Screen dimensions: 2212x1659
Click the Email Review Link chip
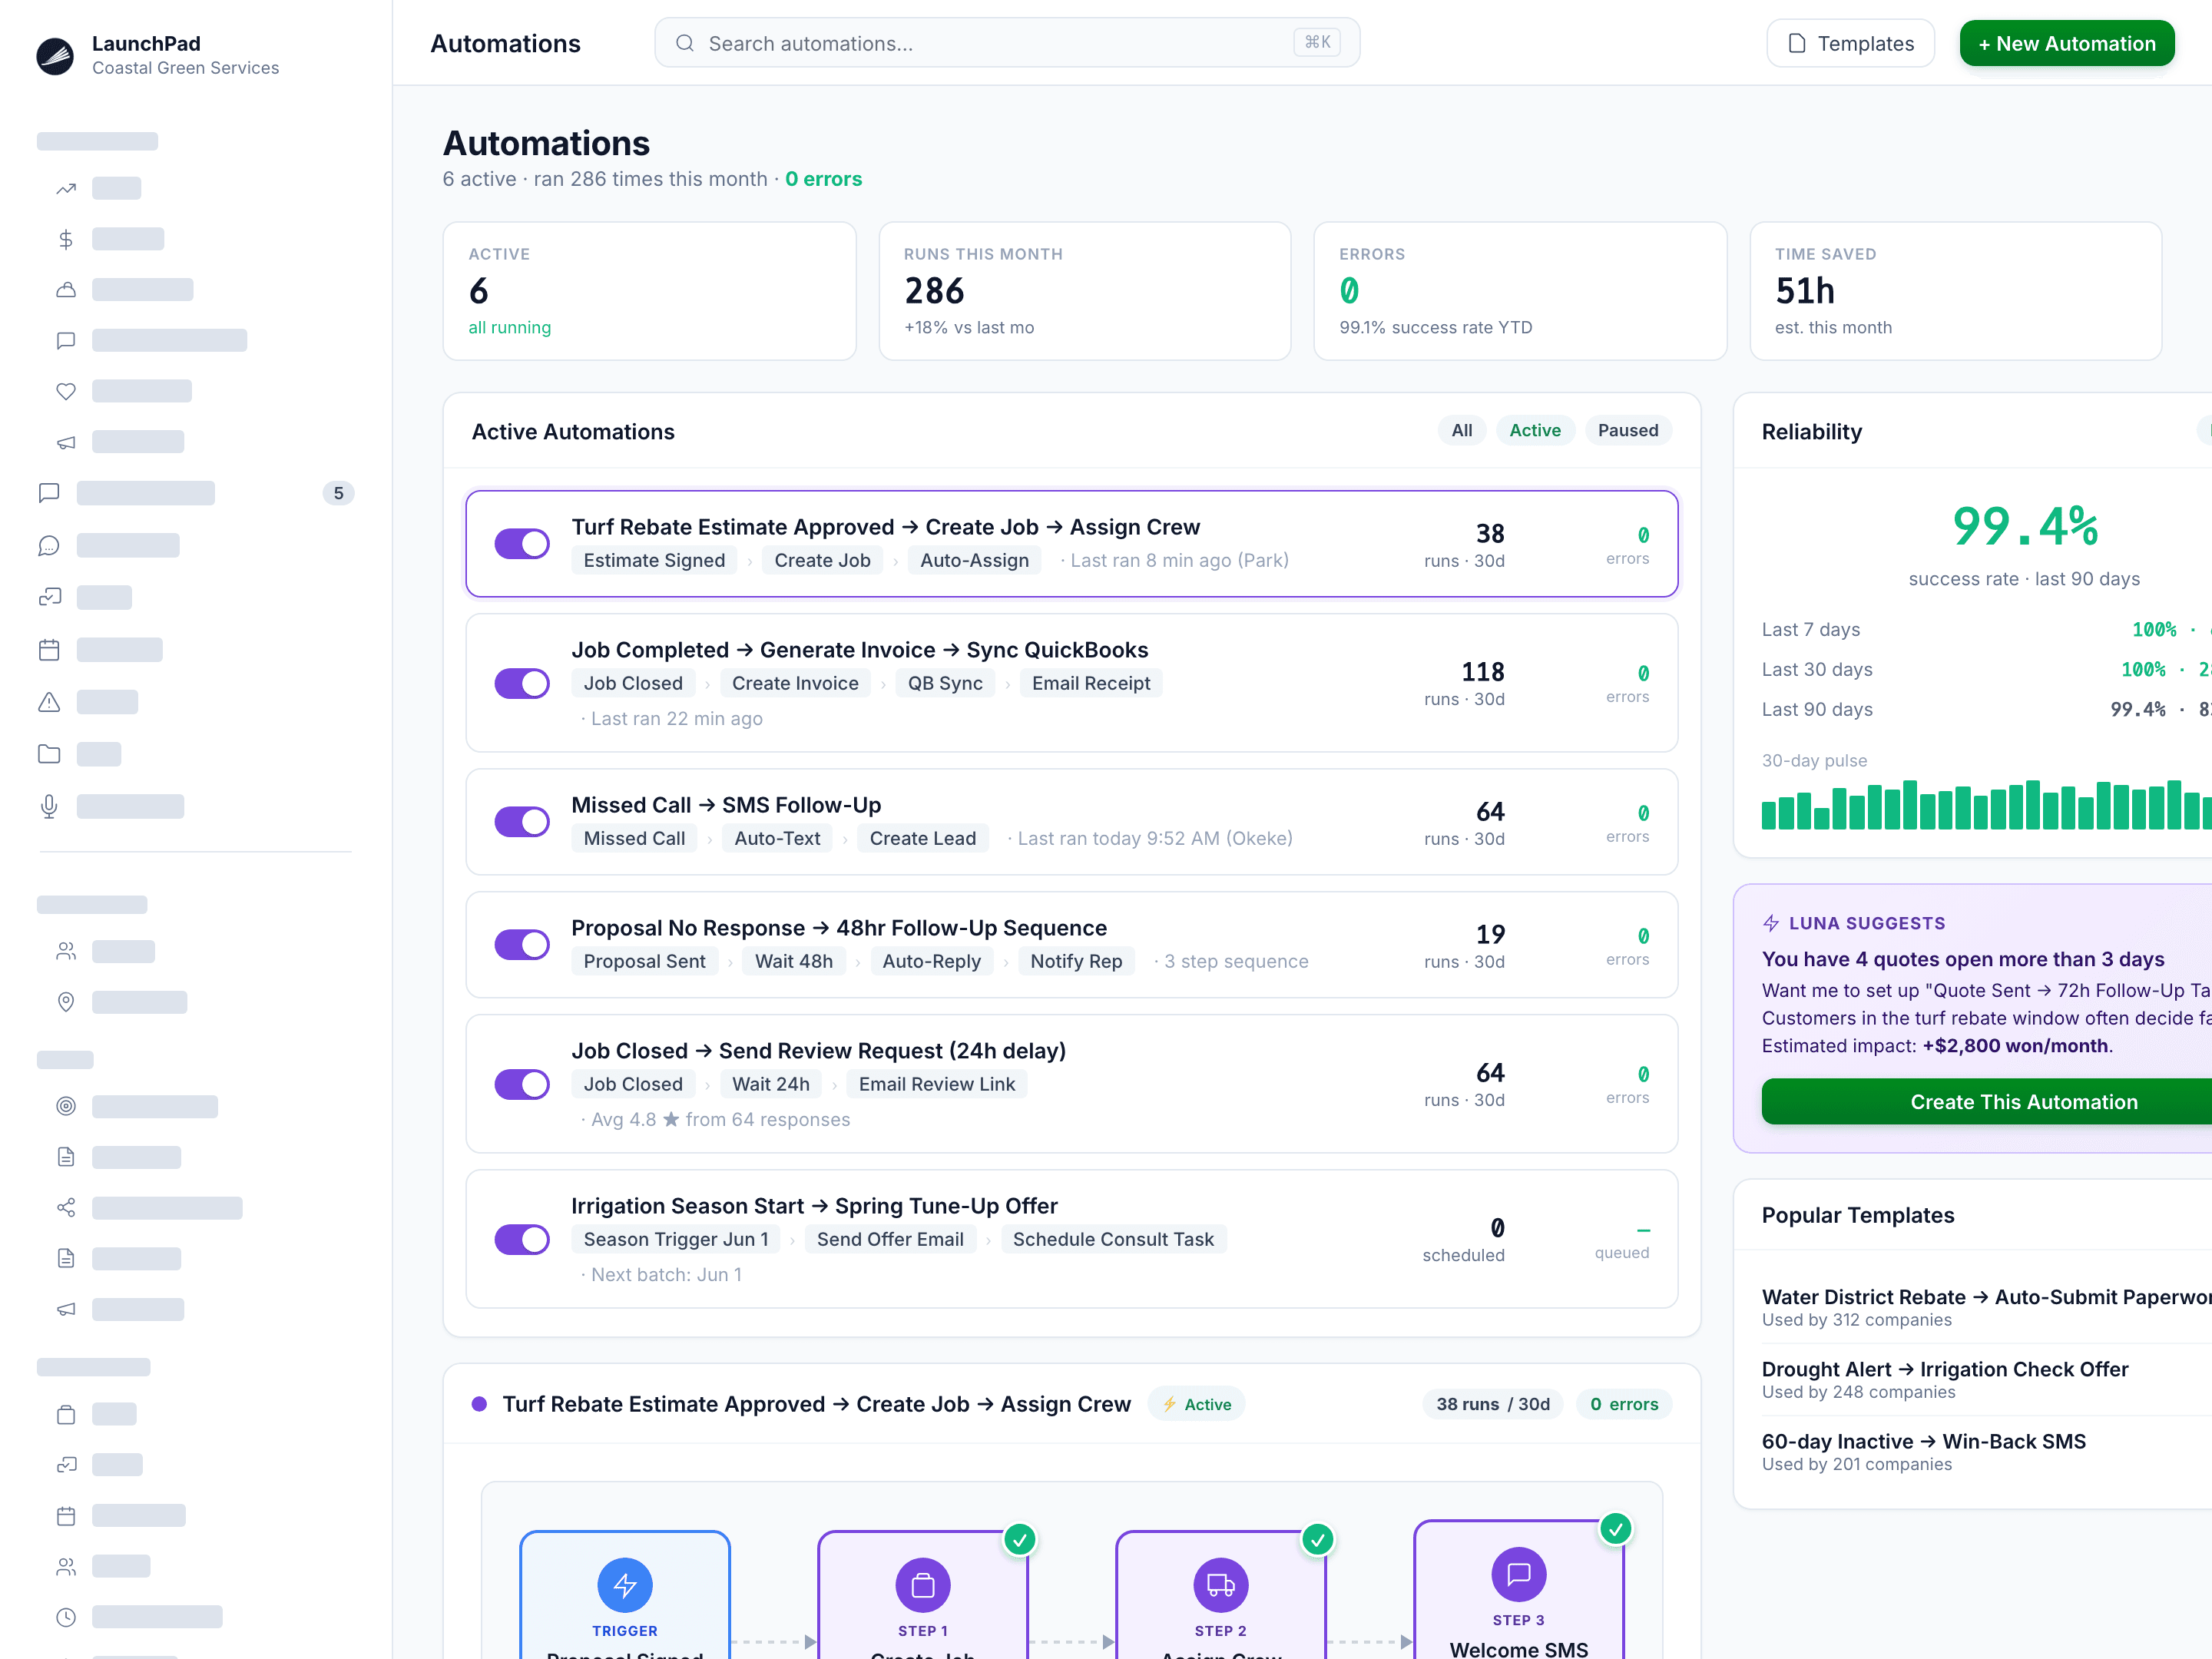point(936,1084)
